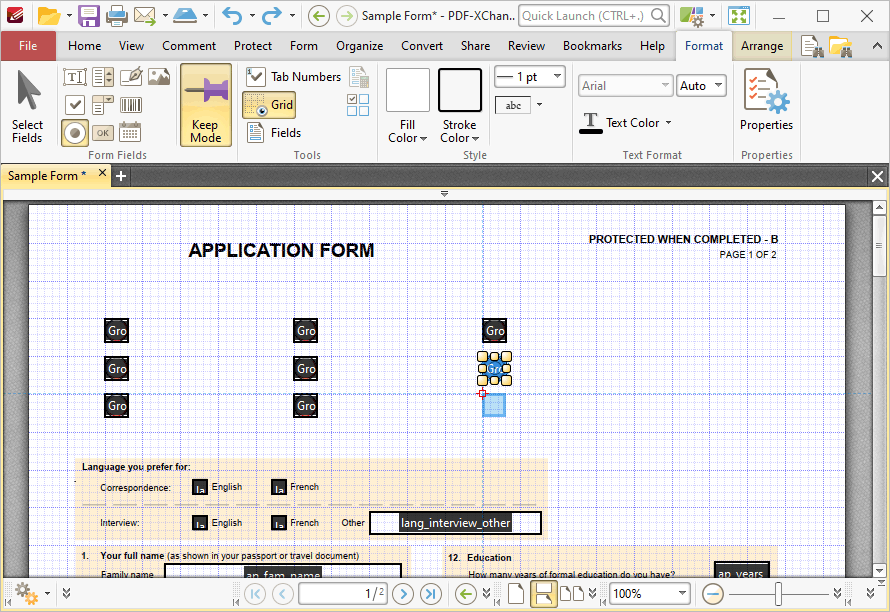Pick the Digital Signature field tool
Viewport: 890px width, 612px height.
coord(131,77)
